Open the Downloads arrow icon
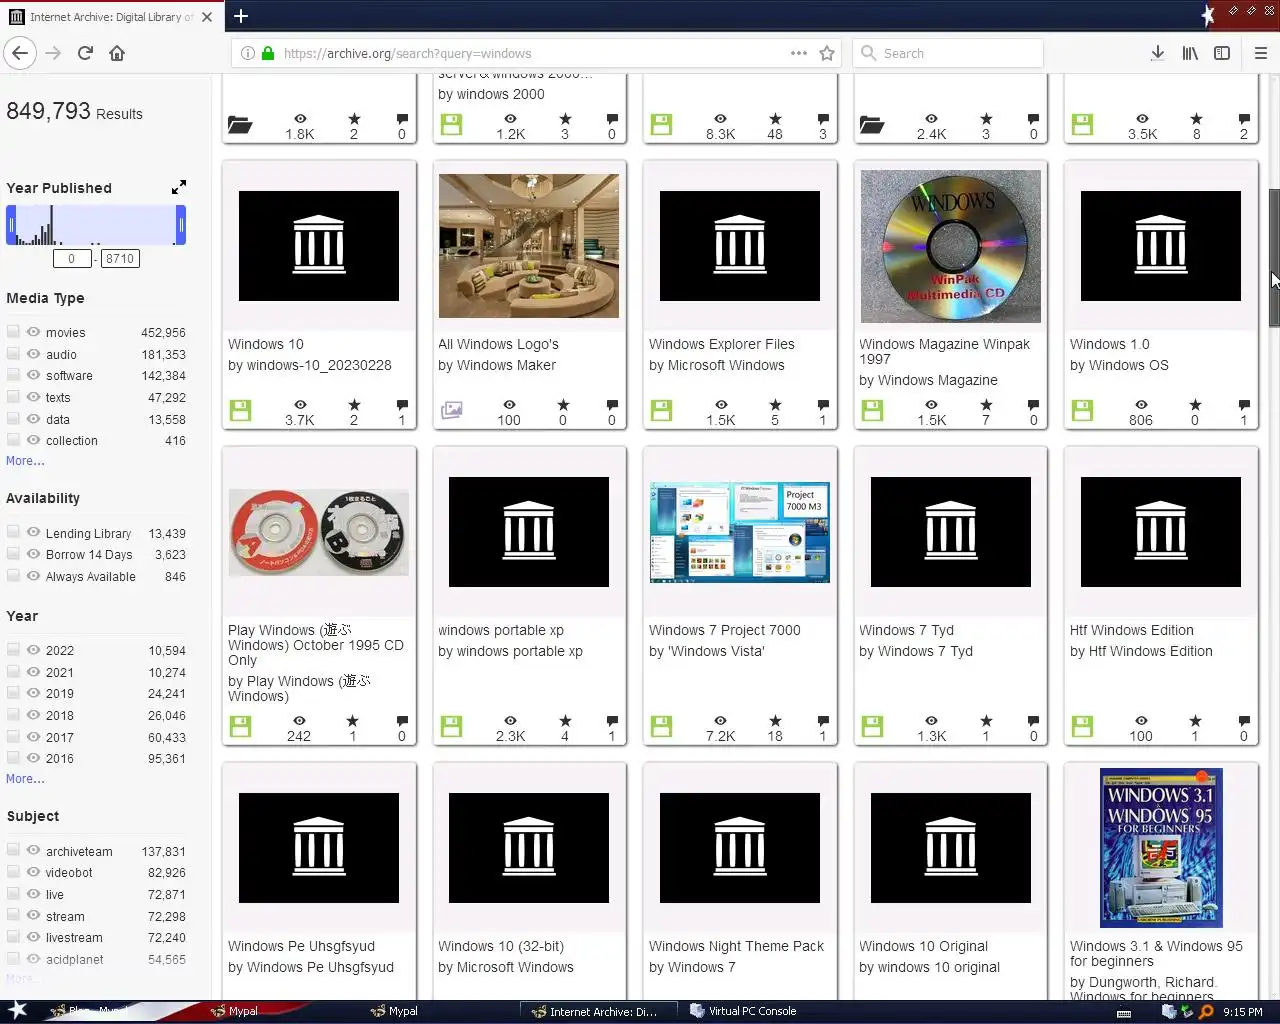1280x1024 pixels. 1157,53
